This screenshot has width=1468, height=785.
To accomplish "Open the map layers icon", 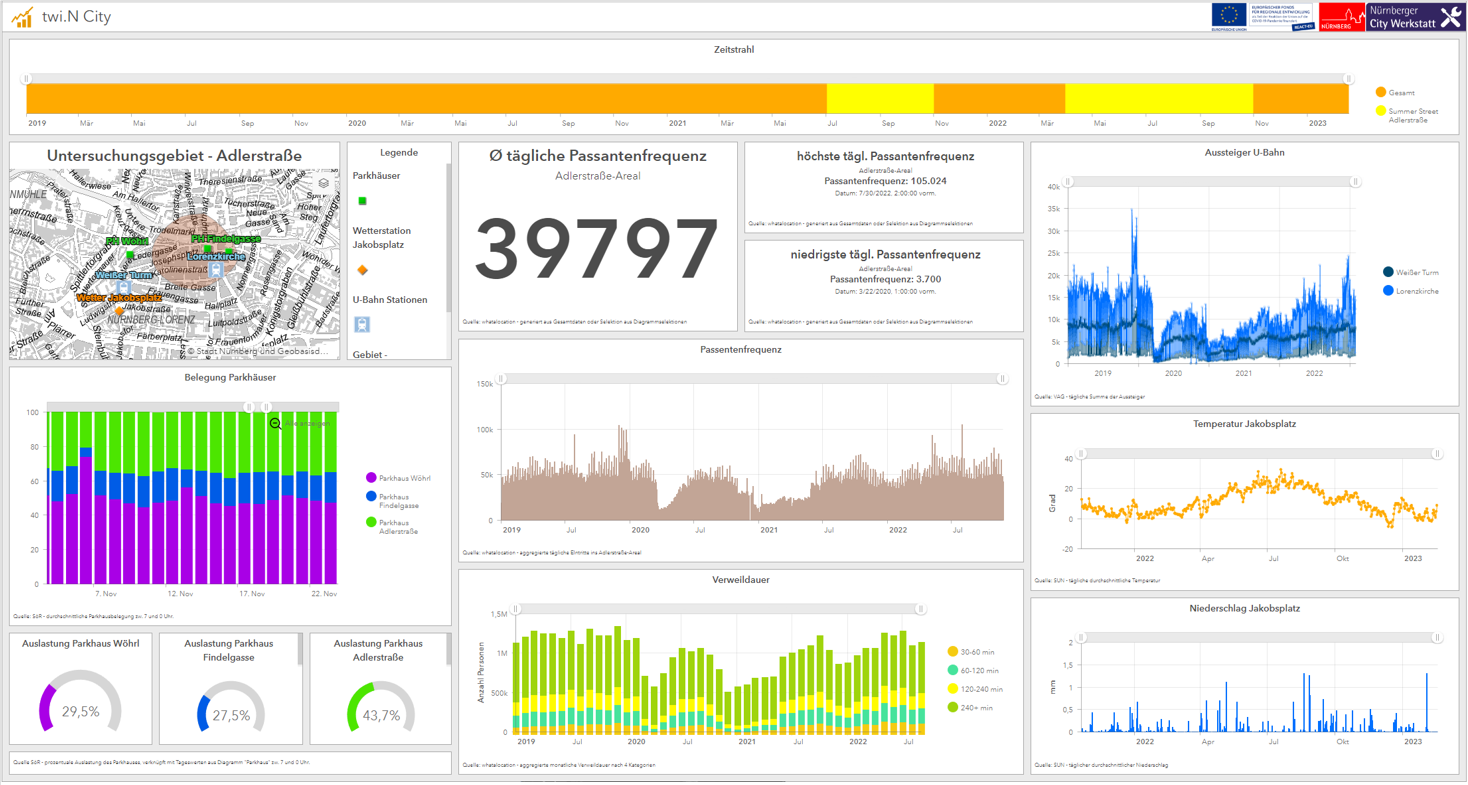I will [x=323, y=183].
